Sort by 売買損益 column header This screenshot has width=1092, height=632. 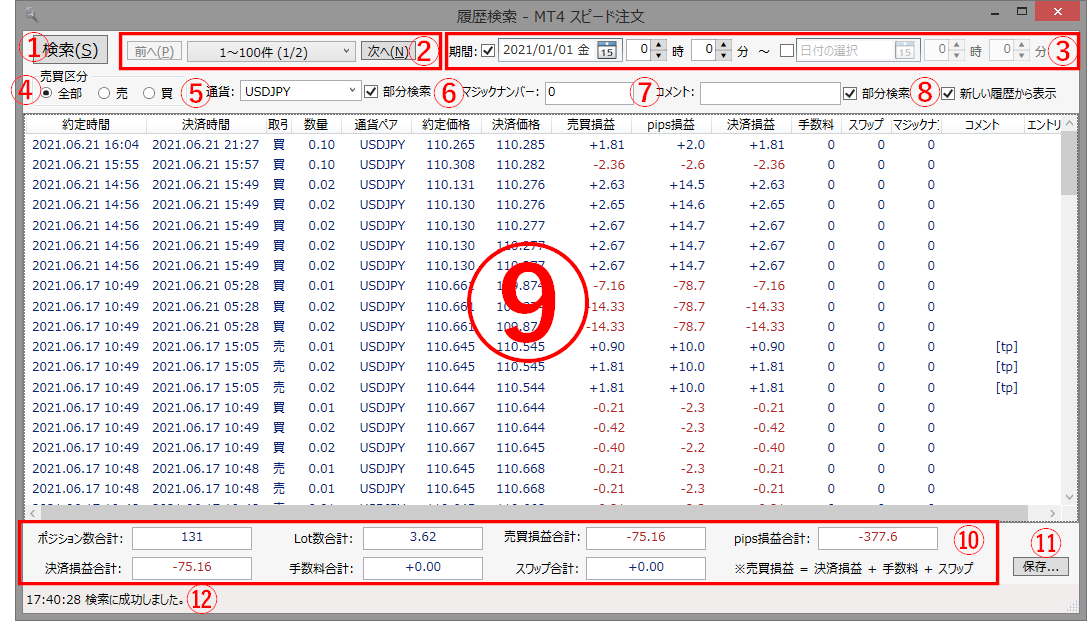[590, 125]
